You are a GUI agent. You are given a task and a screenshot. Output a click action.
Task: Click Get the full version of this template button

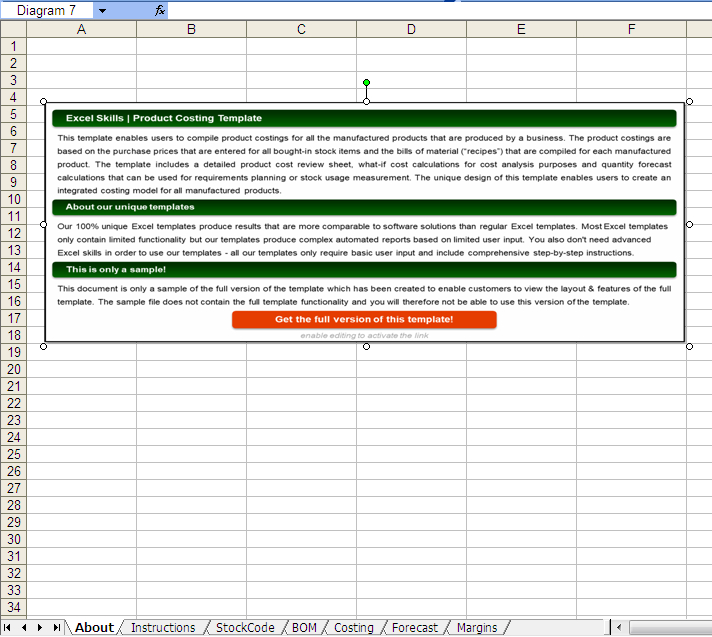click(364, 319)
